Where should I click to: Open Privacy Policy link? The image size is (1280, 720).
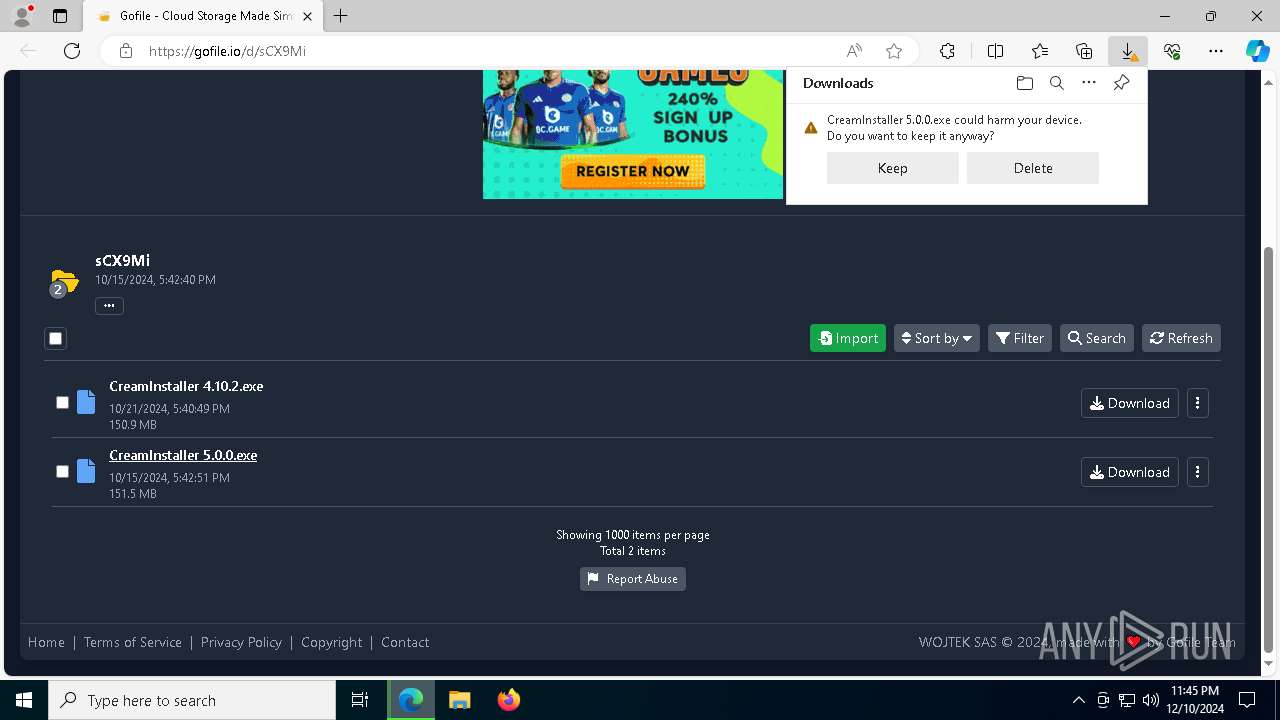click(x=241, y=642)
